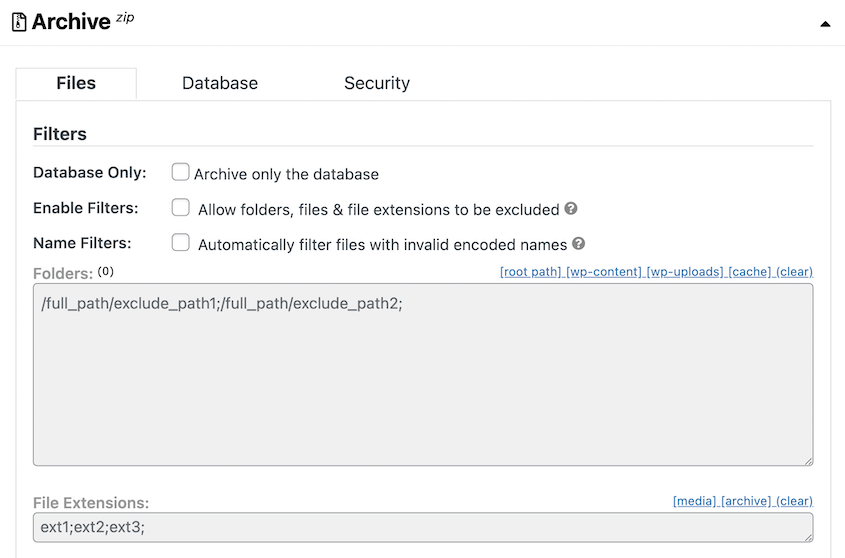
Task: Check Archive only the database
Action: coord(180,172)
